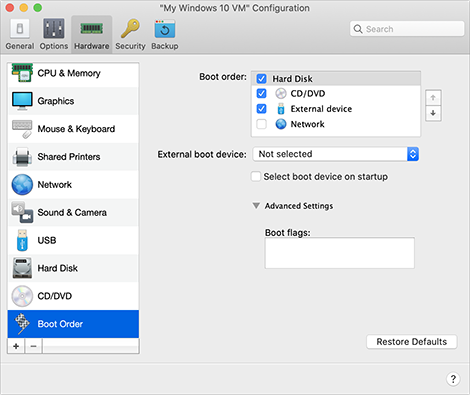Move the boot item up with the up arrow
Screen dimensions: 470x395
point(433,98)
